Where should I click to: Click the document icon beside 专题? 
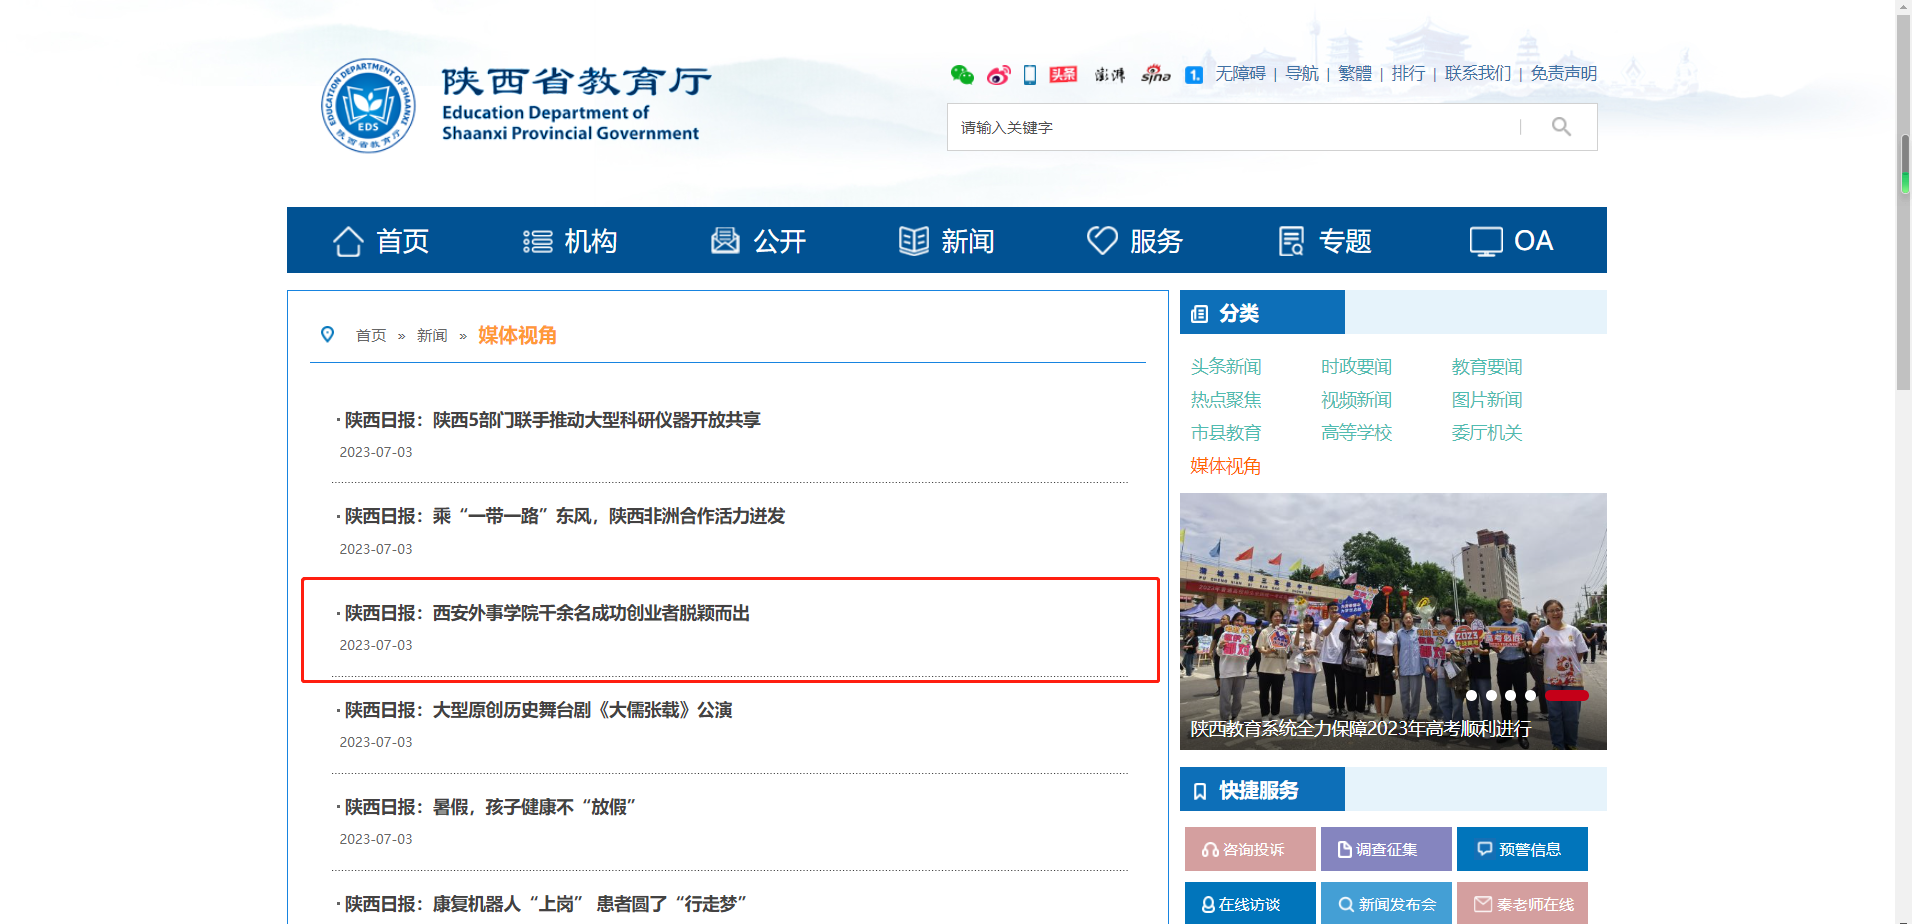coord(1291,241)
